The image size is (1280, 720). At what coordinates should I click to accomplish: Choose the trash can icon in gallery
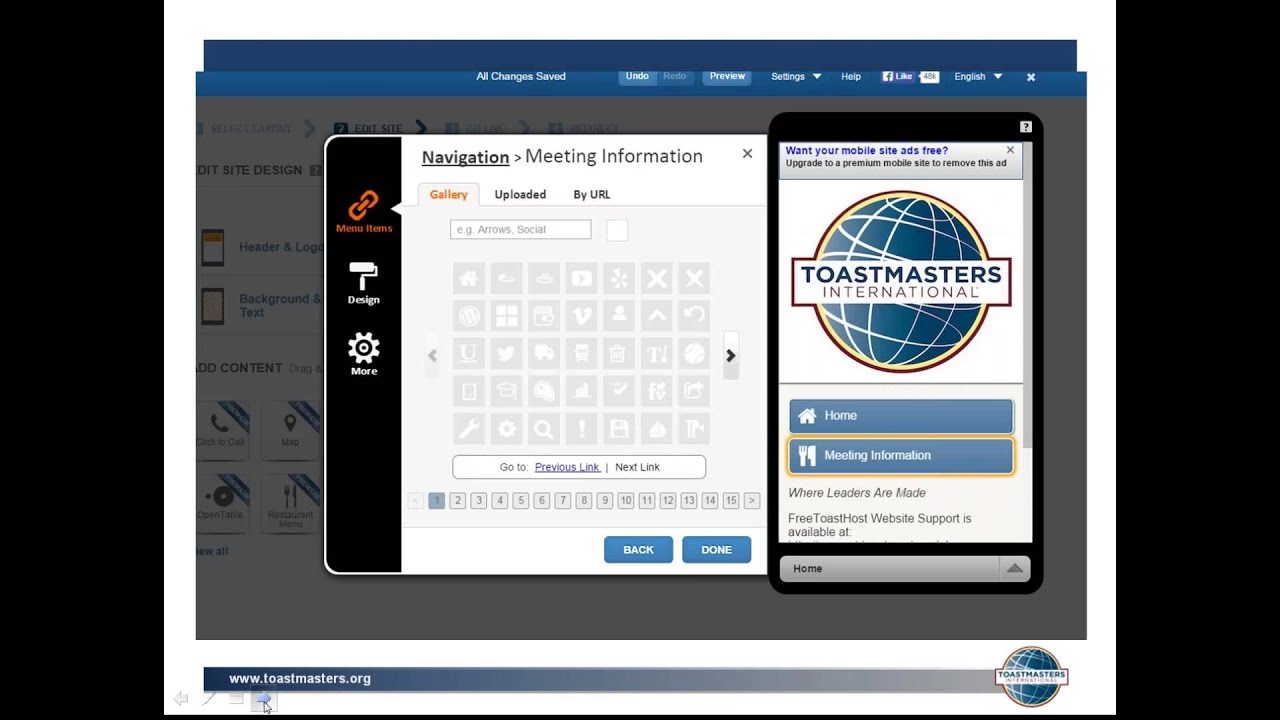[619, 353]
